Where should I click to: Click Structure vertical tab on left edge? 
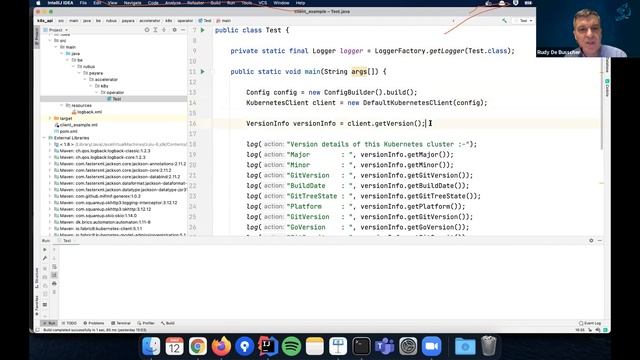point(37,278)
